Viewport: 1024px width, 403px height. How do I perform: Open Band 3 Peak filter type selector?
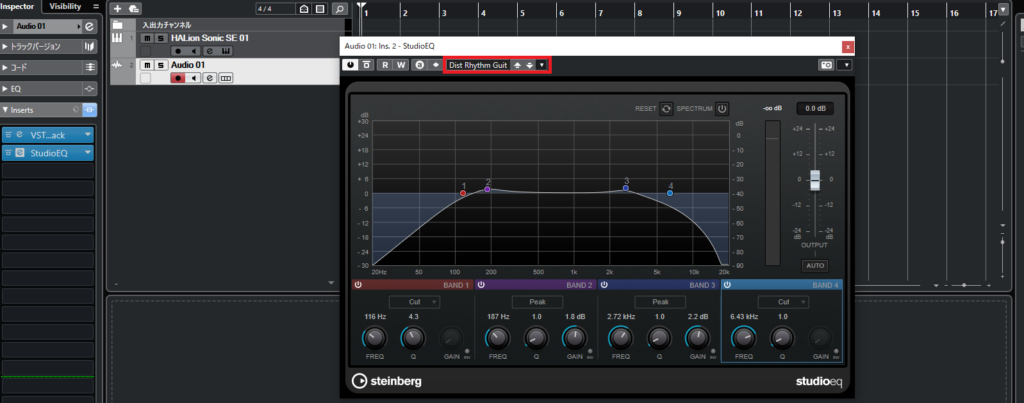click(660, 302)
